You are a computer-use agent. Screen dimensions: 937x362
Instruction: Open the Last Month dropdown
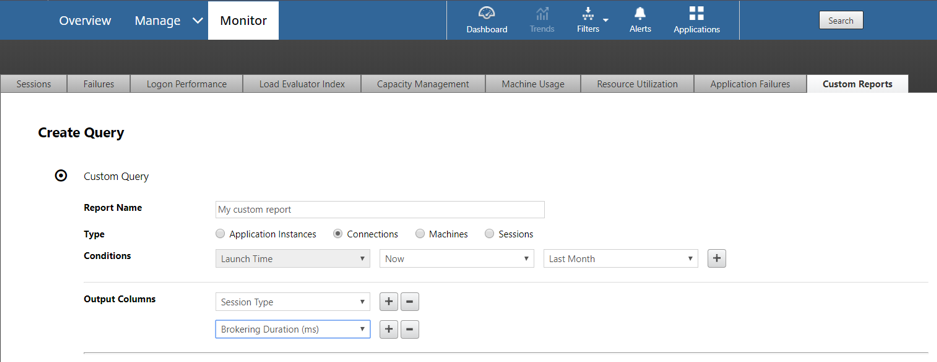click(x=620, y=259)
